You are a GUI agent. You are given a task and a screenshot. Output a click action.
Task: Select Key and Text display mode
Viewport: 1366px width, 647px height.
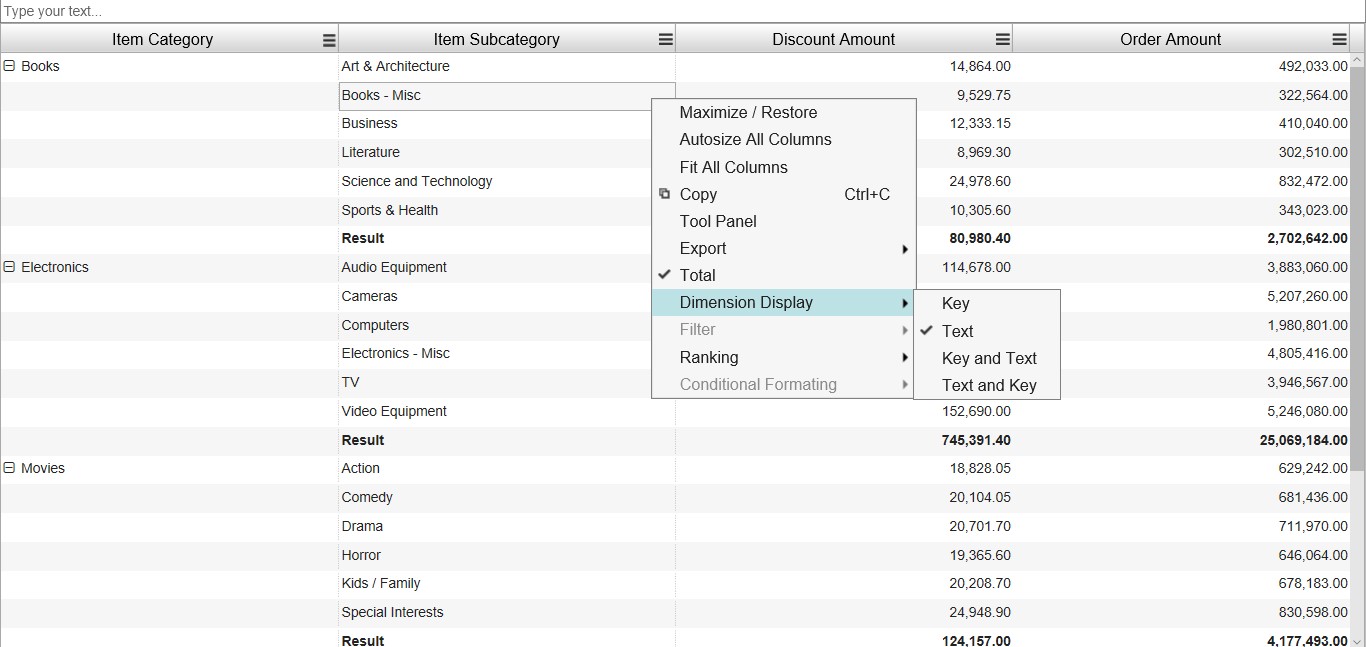point(988,358)
